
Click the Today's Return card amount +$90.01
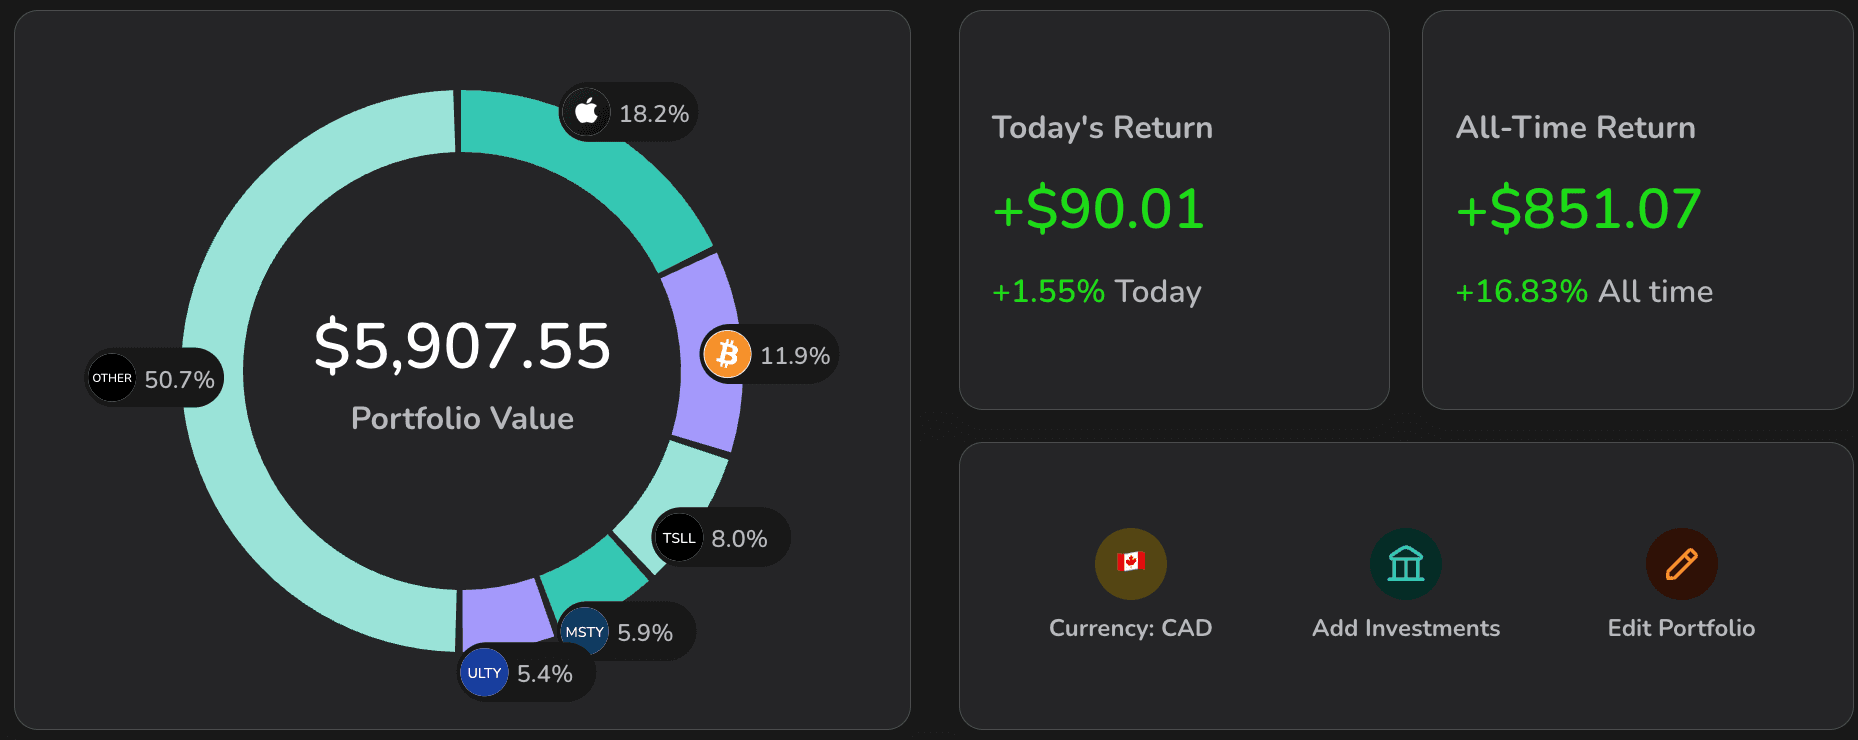tap(1098, 209)
